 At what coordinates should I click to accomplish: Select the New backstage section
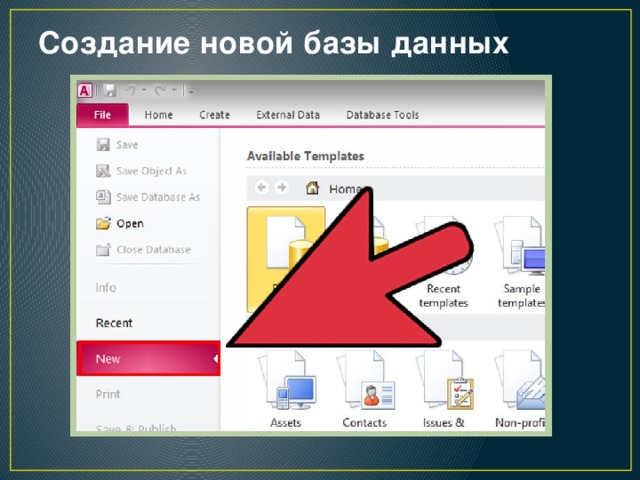pyautogui.click(x=149, y=358)
